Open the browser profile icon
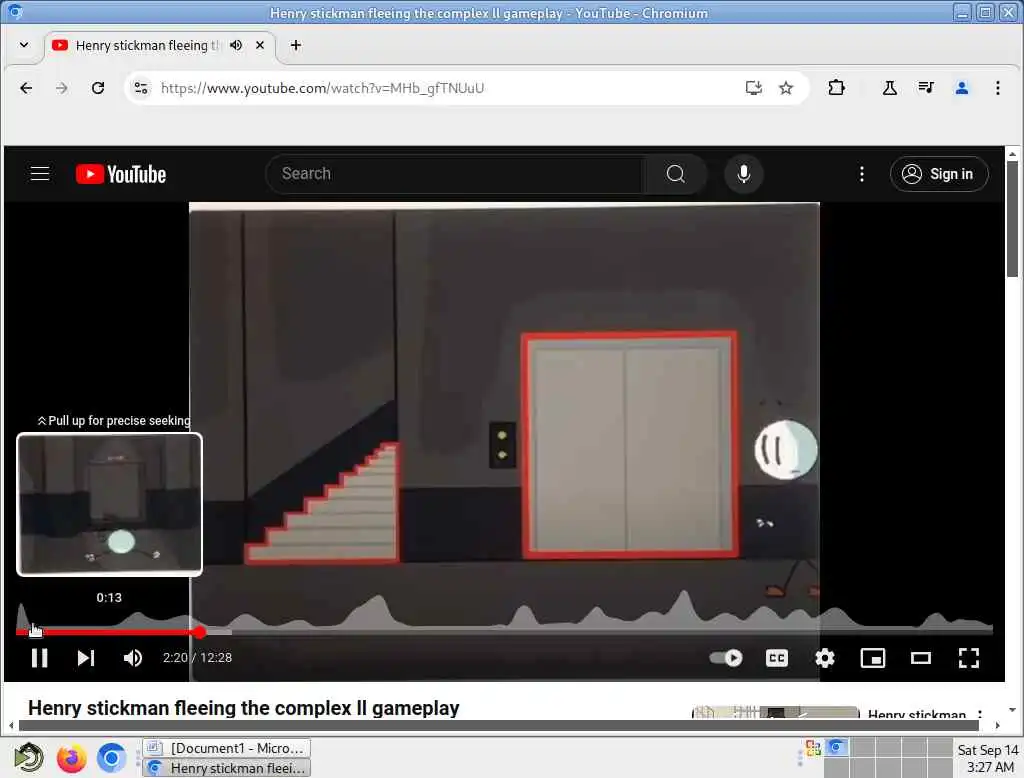This screenshot has width=1024, height=778. [962, 88]
